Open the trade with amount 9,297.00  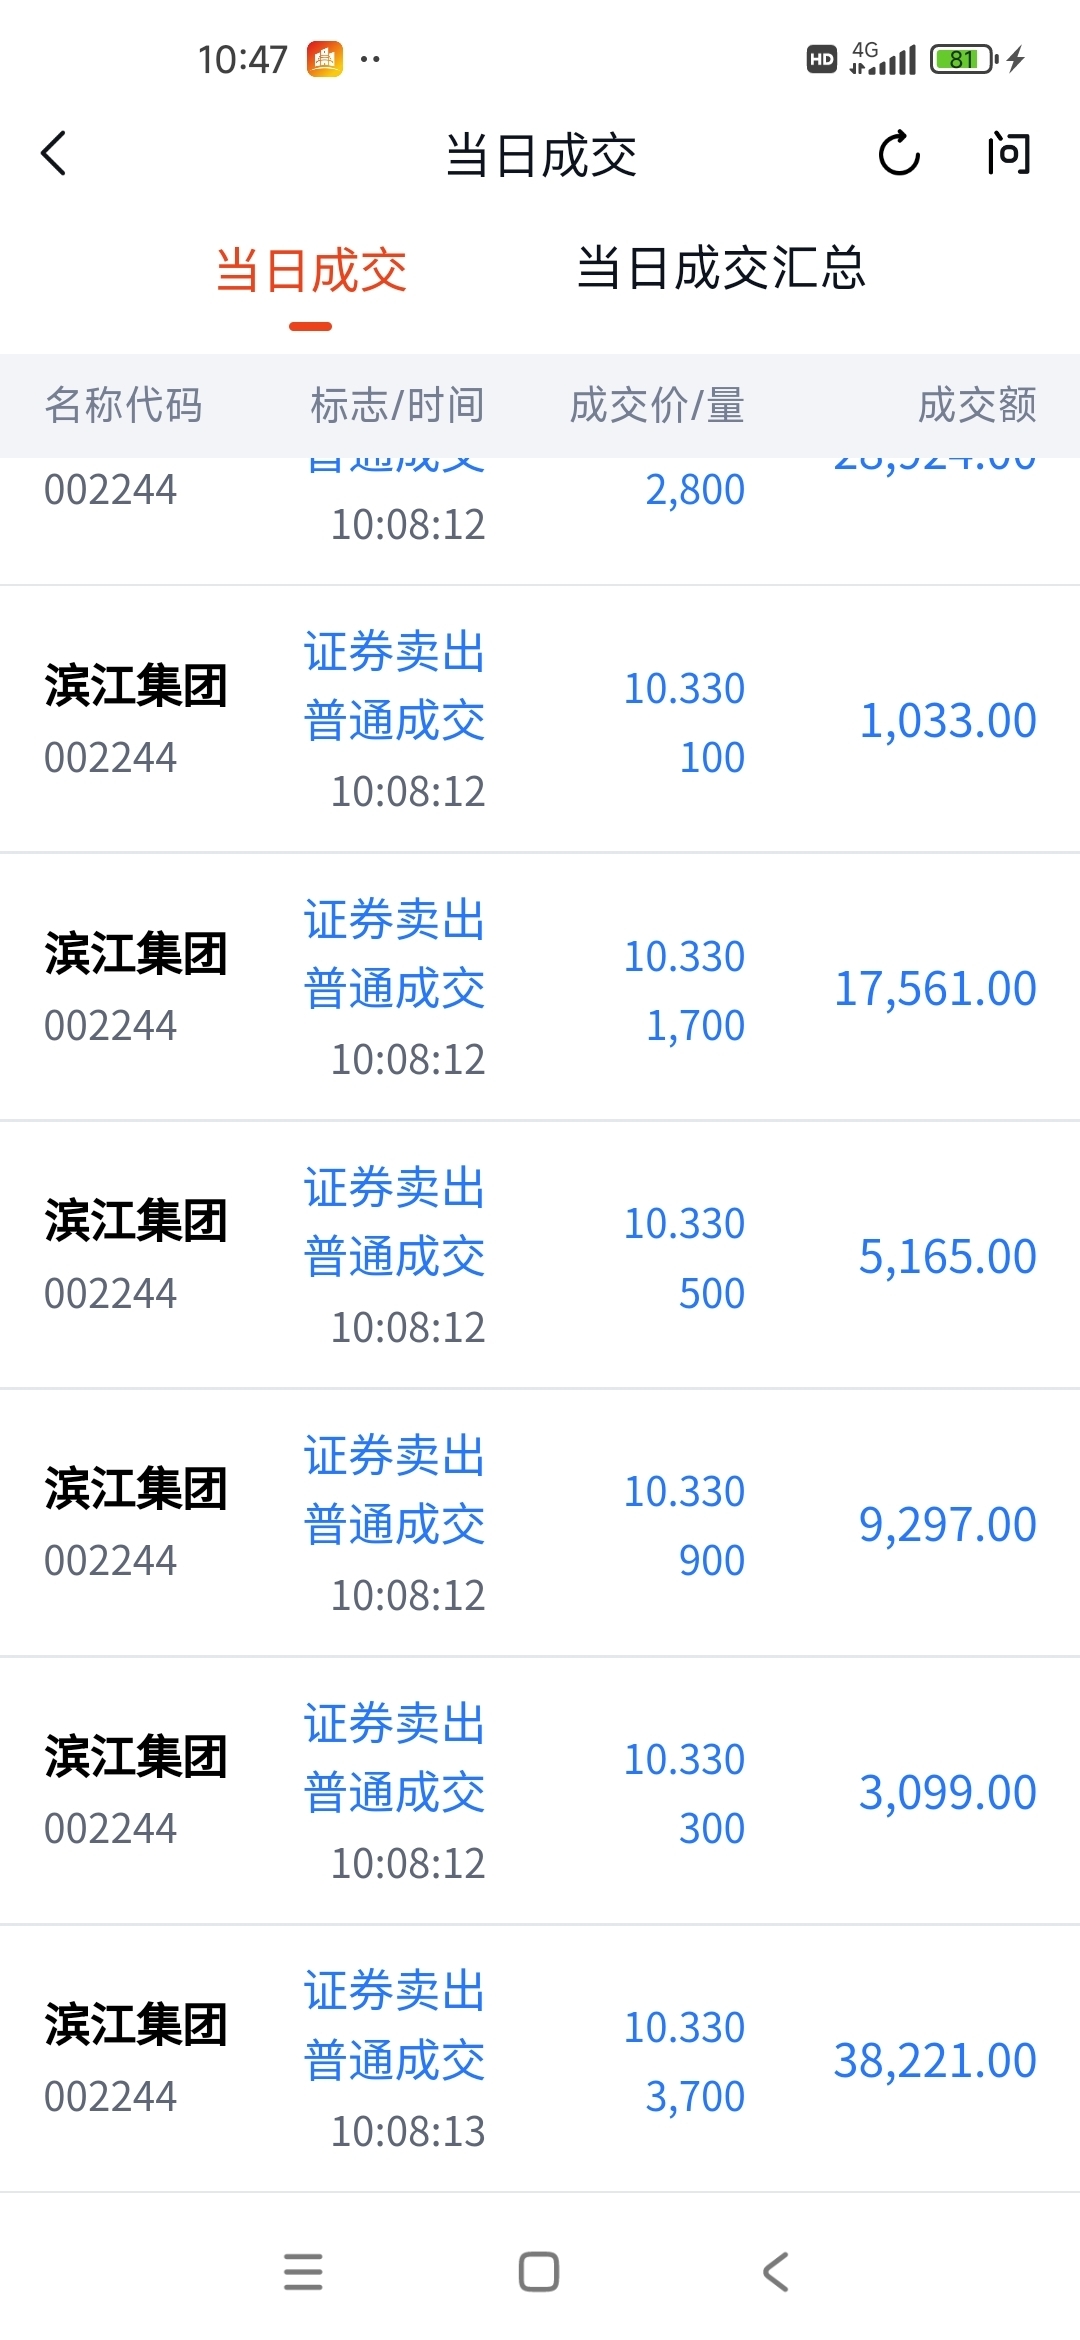pyautogui.click(x=540, y=1524)
